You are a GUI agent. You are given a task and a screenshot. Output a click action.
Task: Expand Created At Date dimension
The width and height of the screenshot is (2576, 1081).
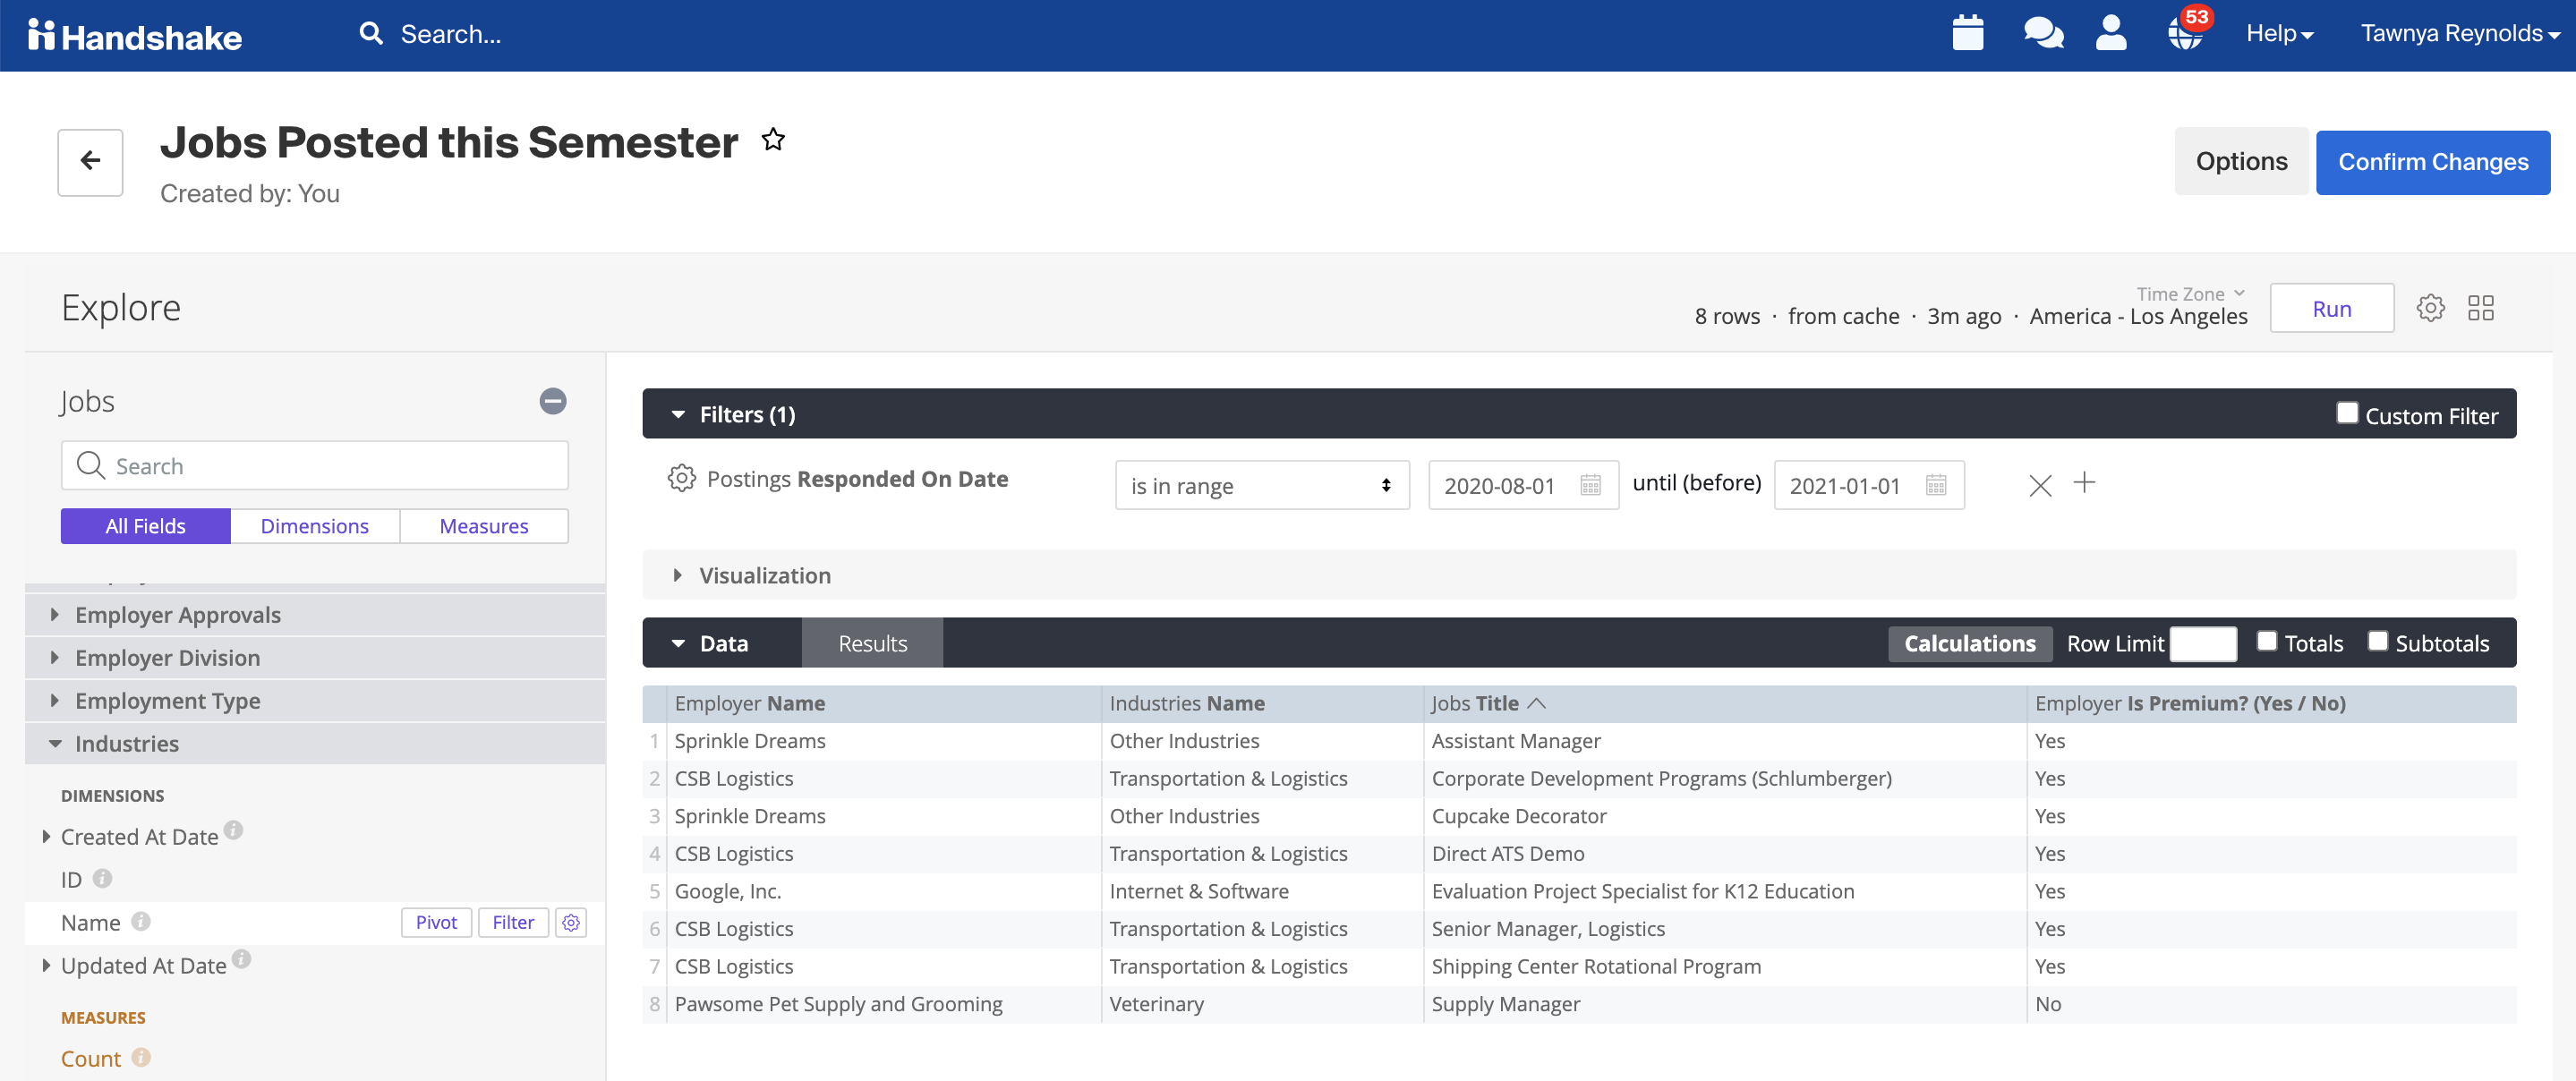45,836
